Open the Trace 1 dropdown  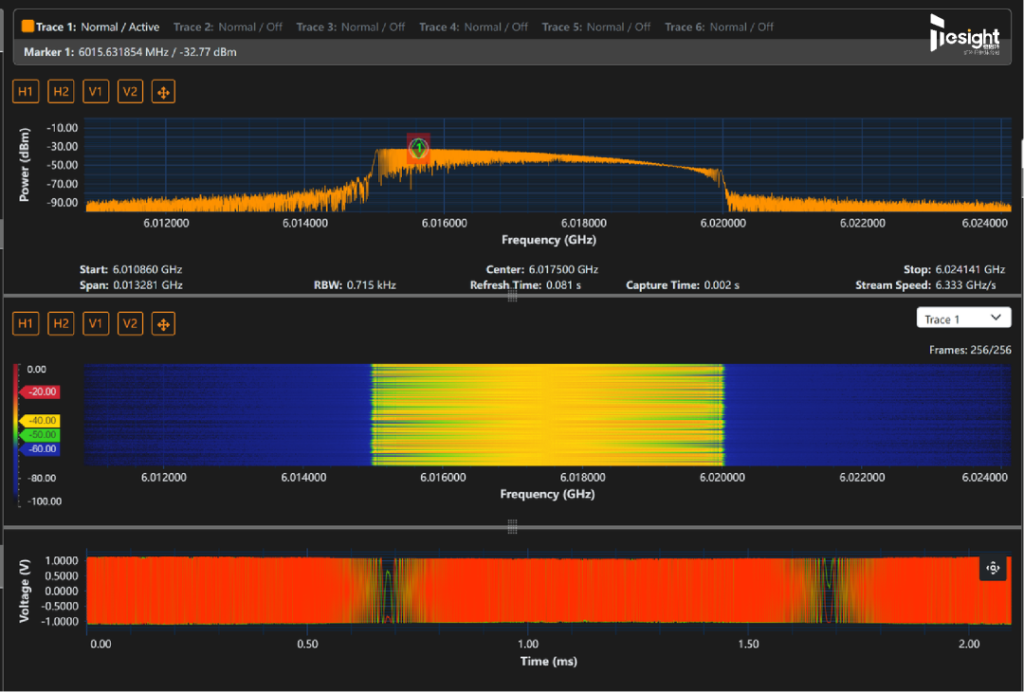pyautogui.click(x=963, y=319)
